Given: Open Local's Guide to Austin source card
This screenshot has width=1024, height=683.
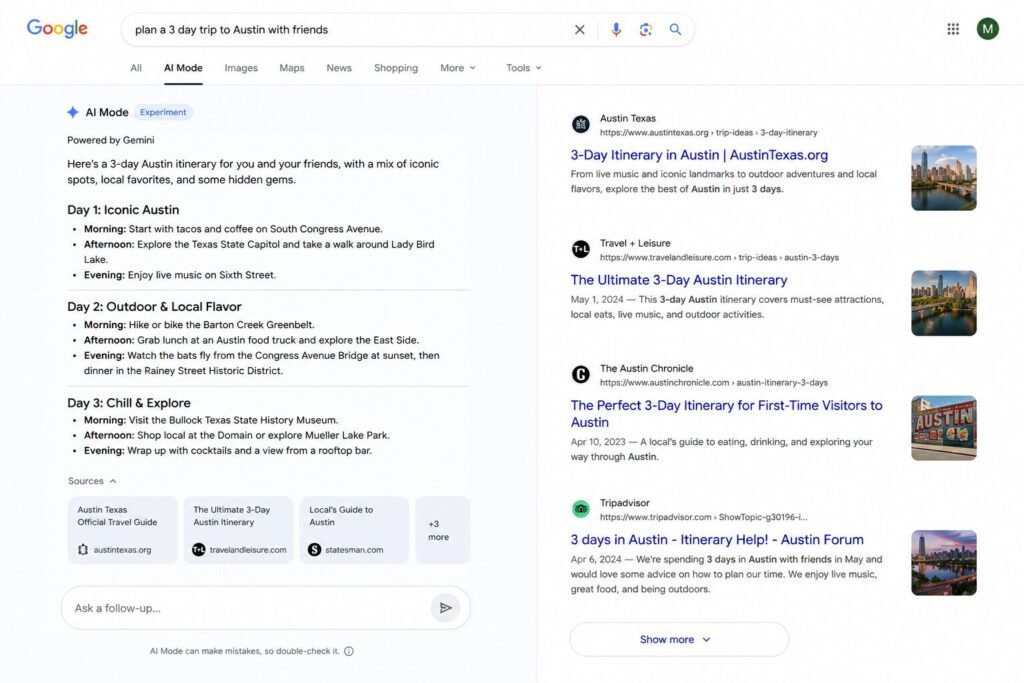Looking at the screenshot, I should click(x=354, y=530).
